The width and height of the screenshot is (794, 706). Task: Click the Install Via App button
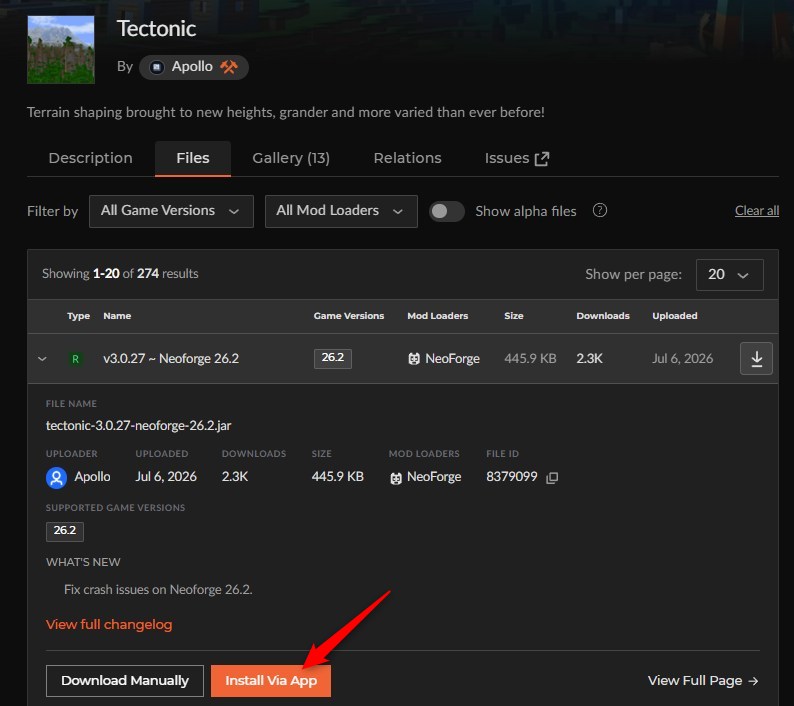[271, 681]
